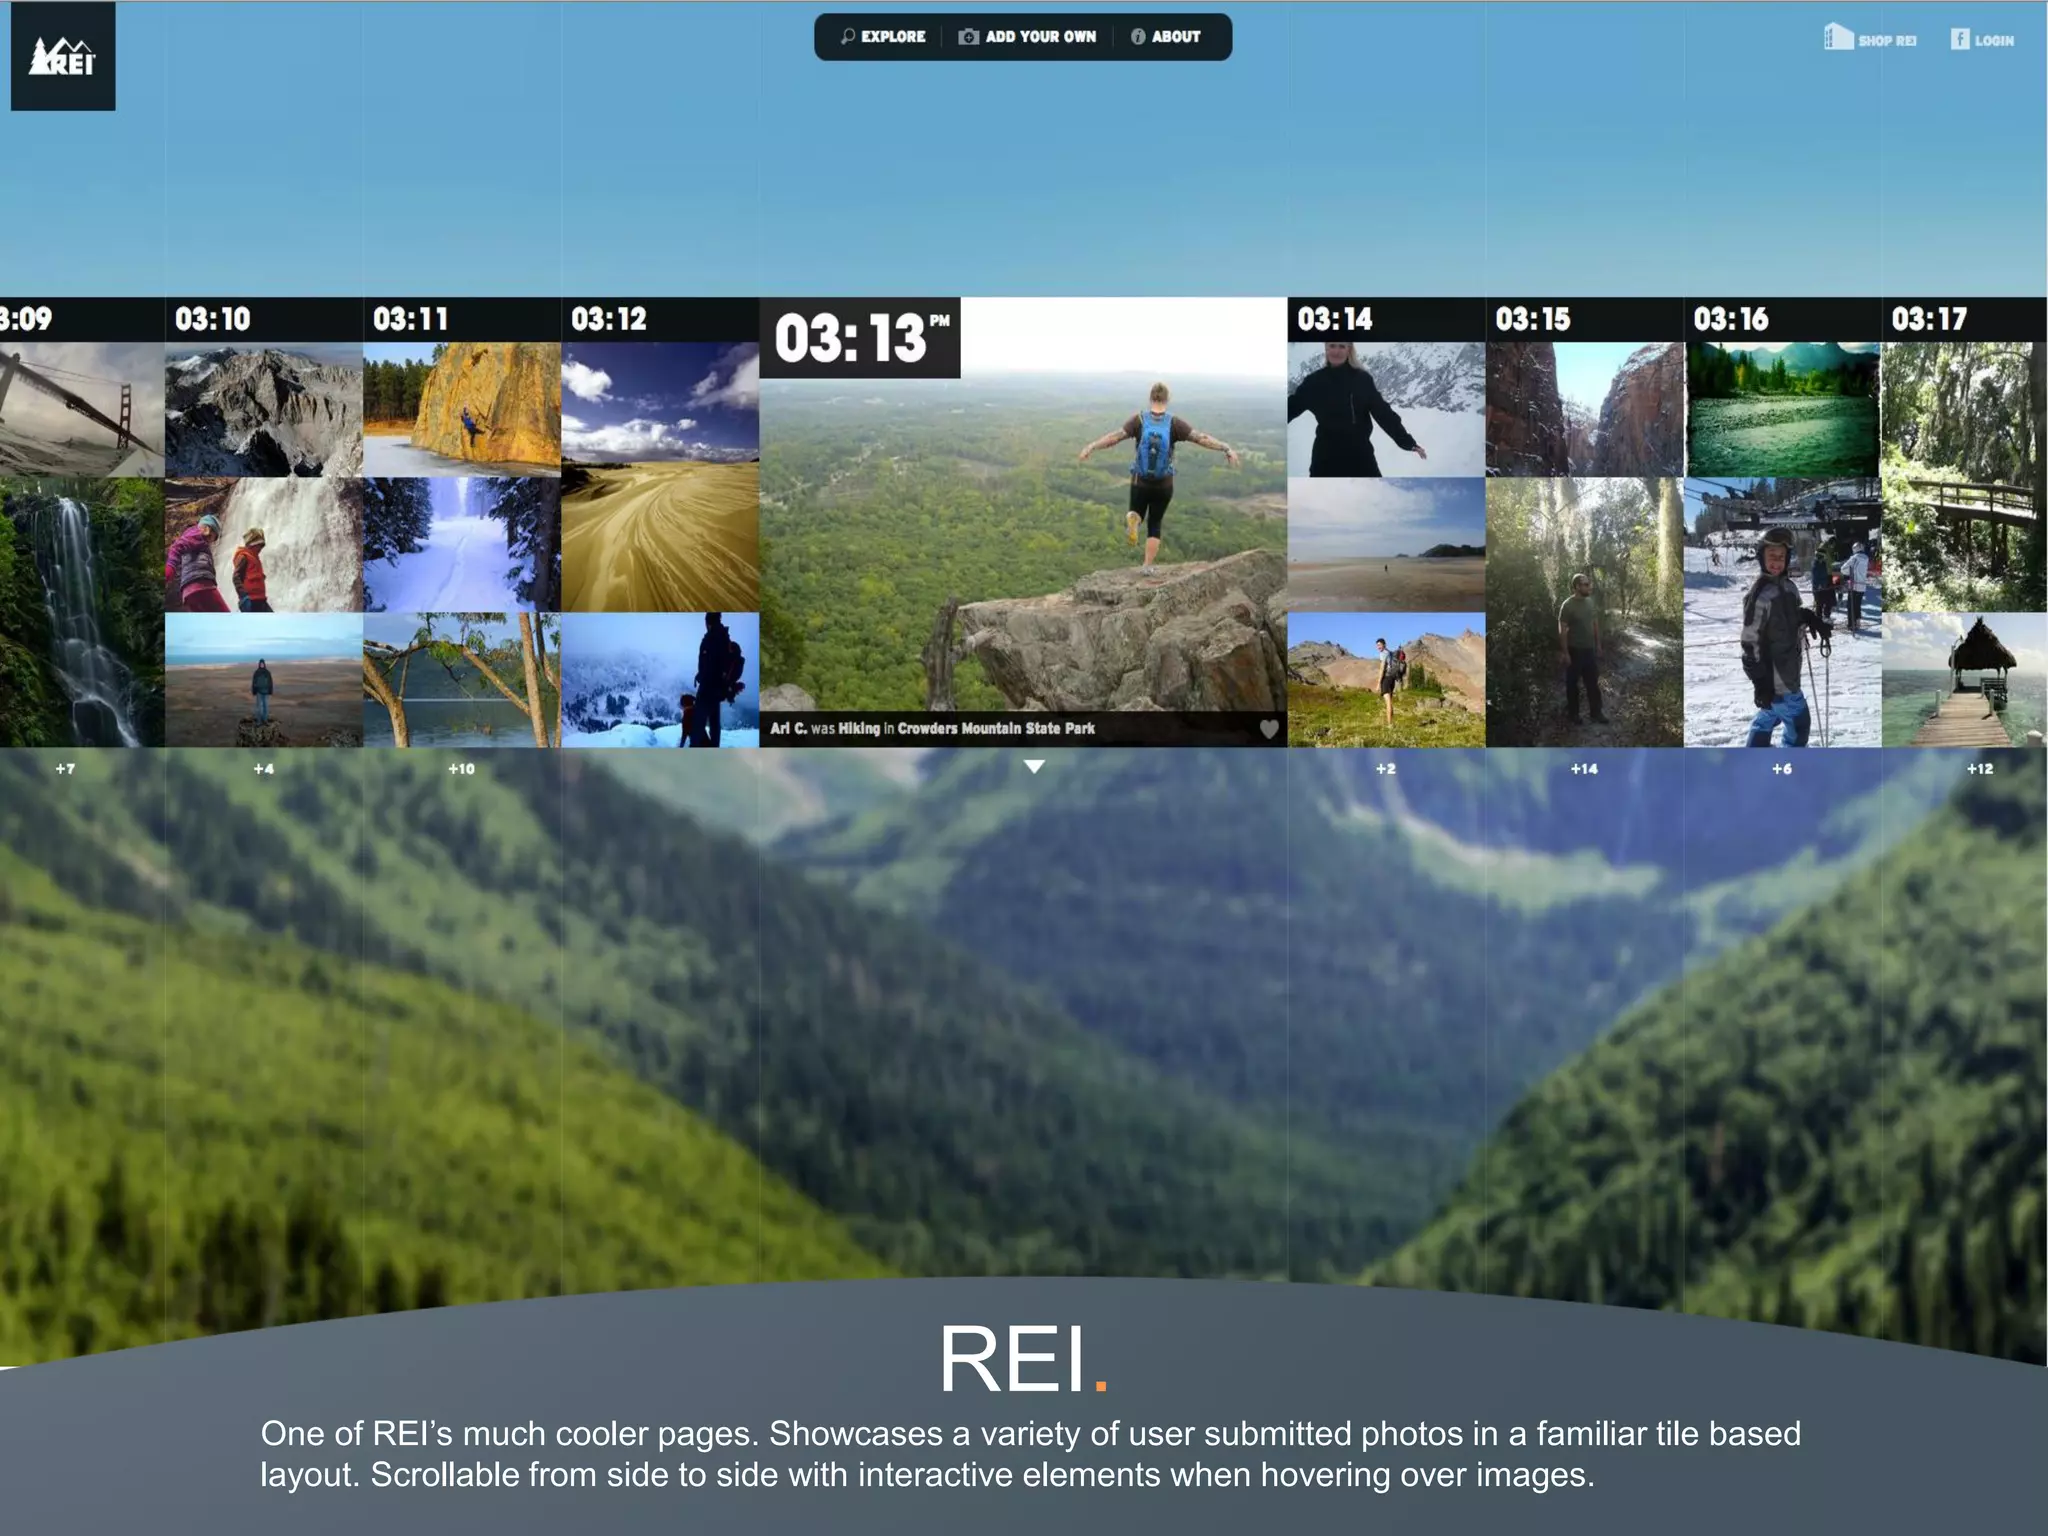The image size is (2048, 1536).
Task: Click the REI logo in the corner
Action: pos(63,56)
